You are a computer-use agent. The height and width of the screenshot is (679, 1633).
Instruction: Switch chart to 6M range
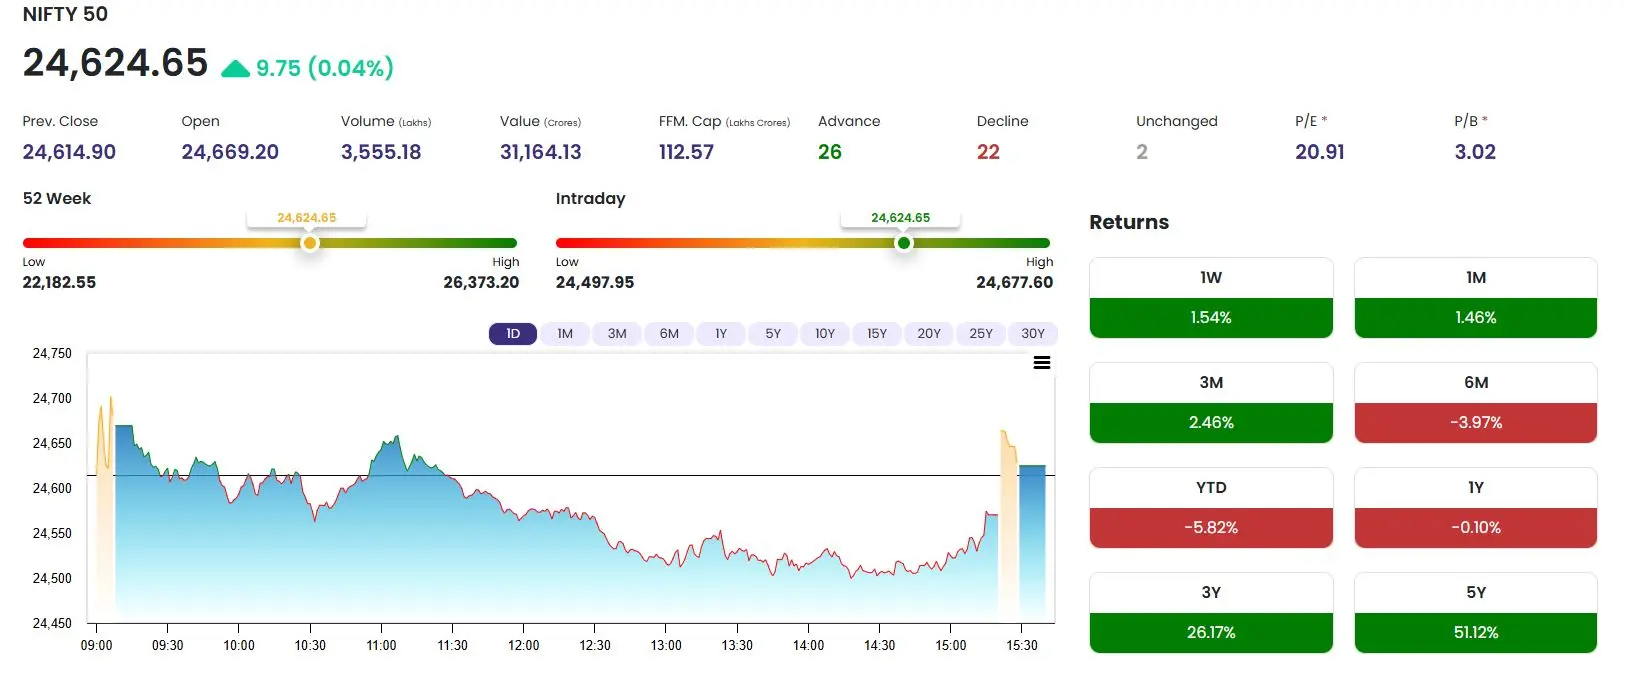(669, 334)
